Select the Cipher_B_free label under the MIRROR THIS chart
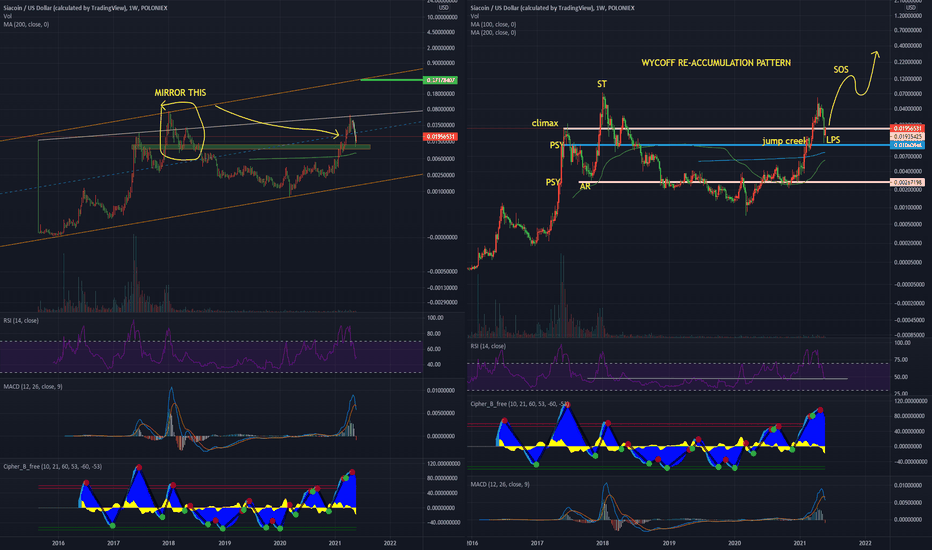This screenshot has width=932, height=550. 52,467
